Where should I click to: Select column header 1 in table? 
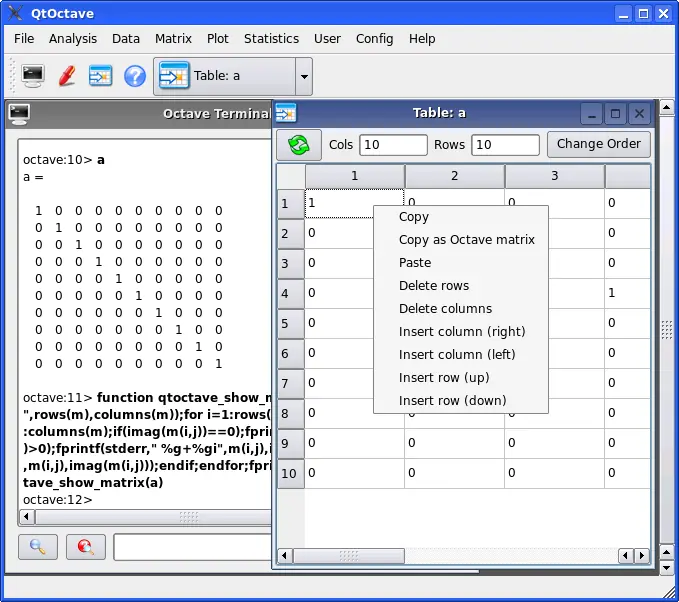coord(355,176)
